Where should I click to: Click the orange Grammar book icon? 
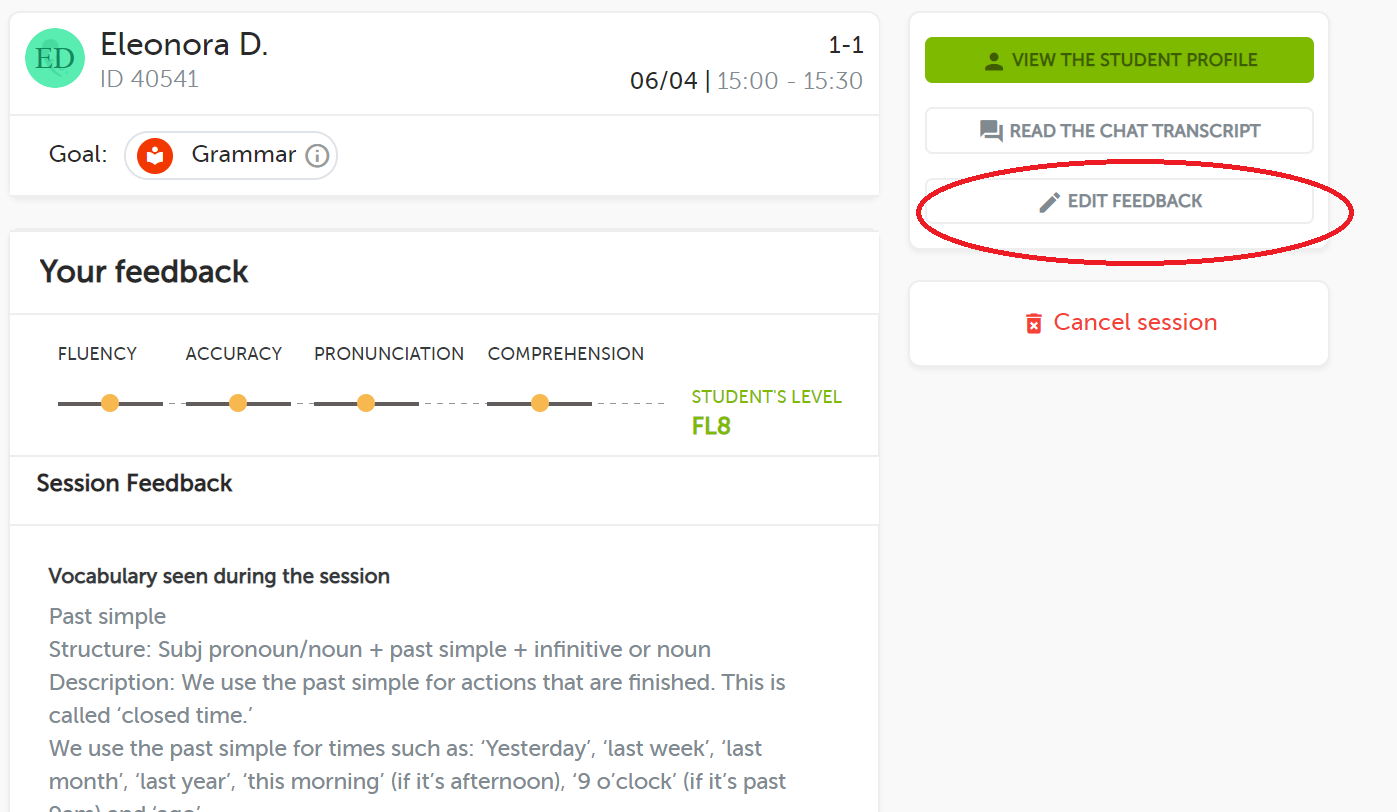pyautogui.click(x=155, y=156)
